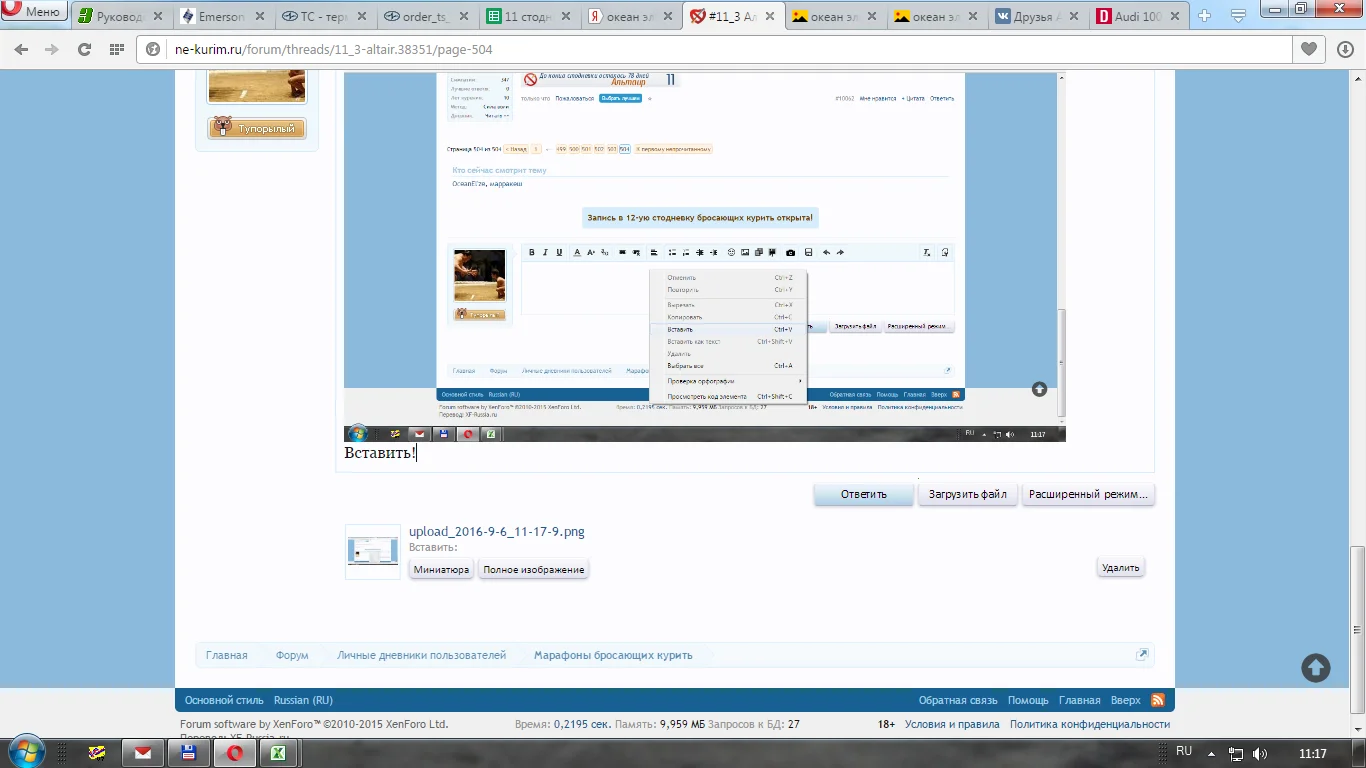Insert attachment as Миниатюра

point(441,569)
